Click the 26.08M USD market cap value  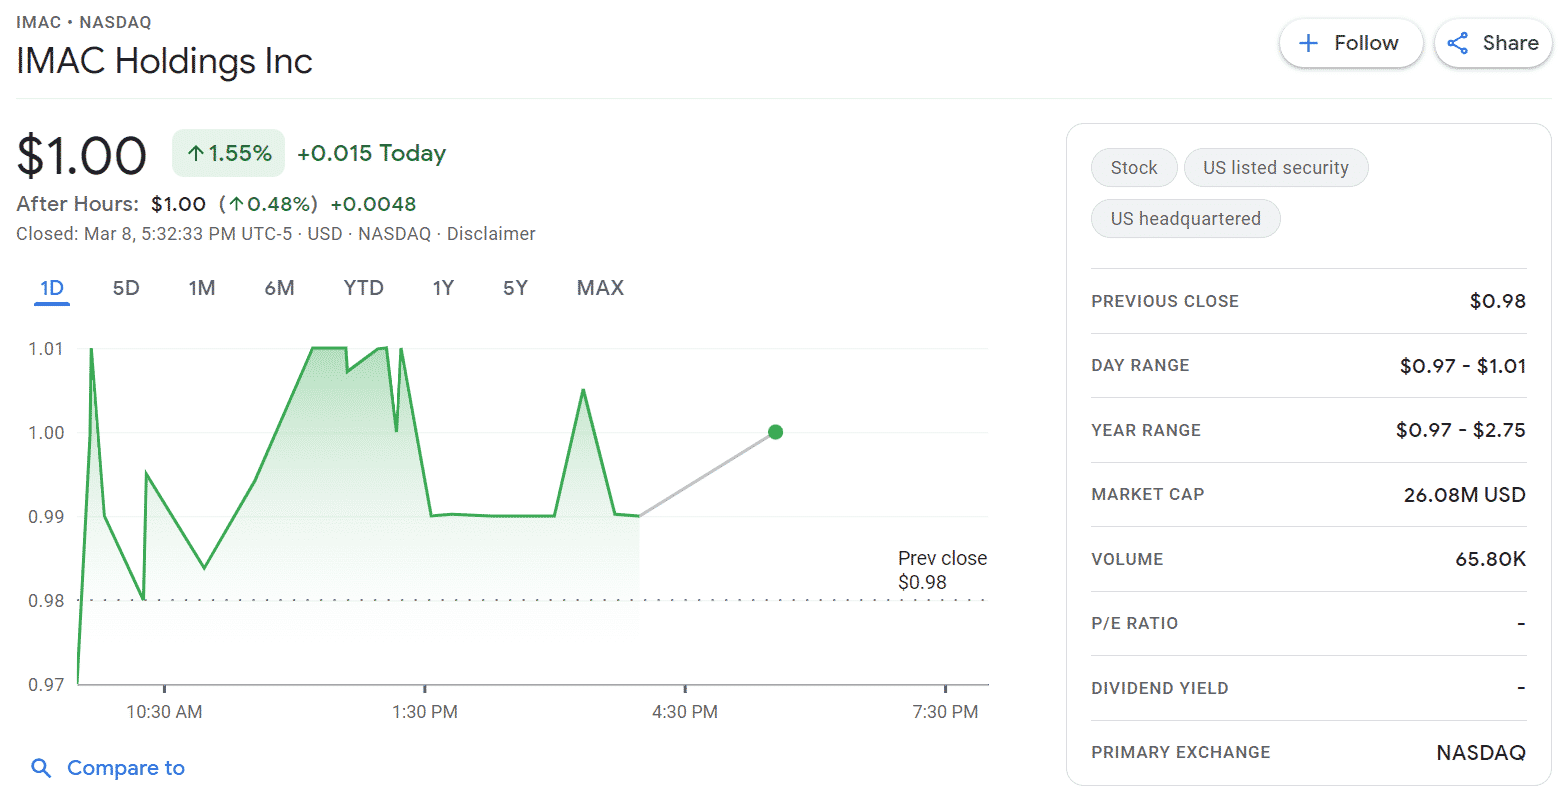tap(1465, 495)
